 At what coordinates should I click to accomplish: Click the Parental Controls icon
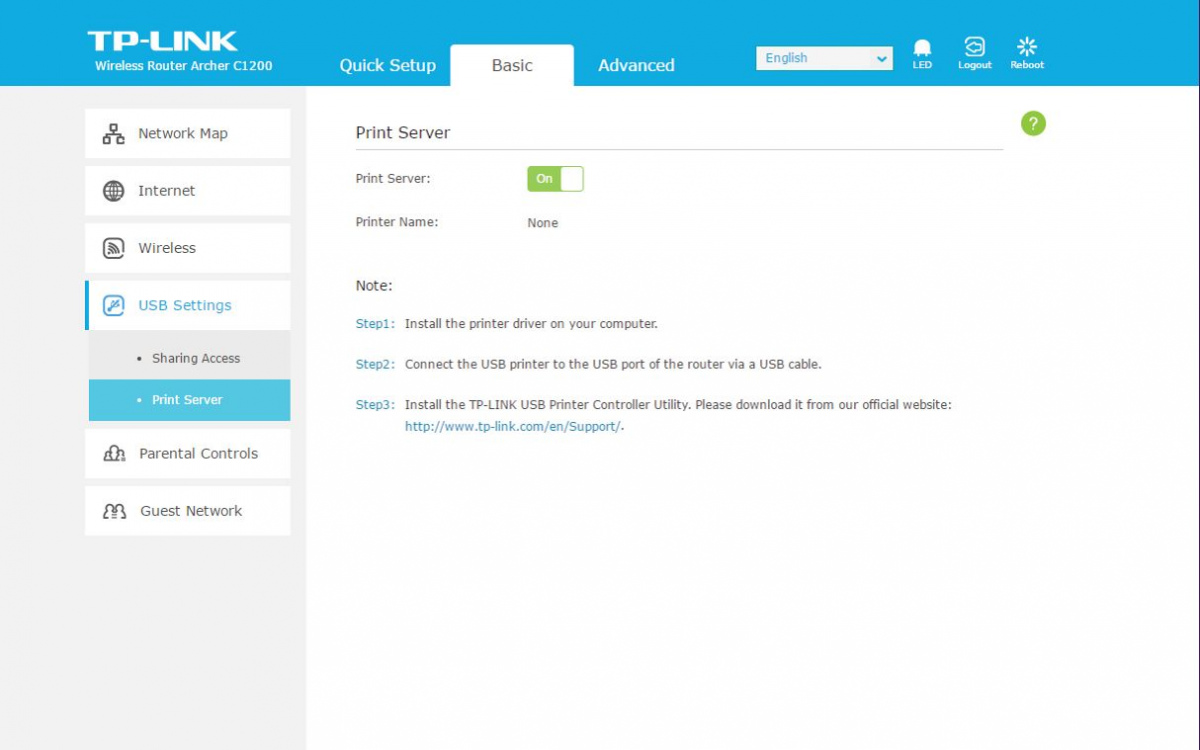point(115,454)
